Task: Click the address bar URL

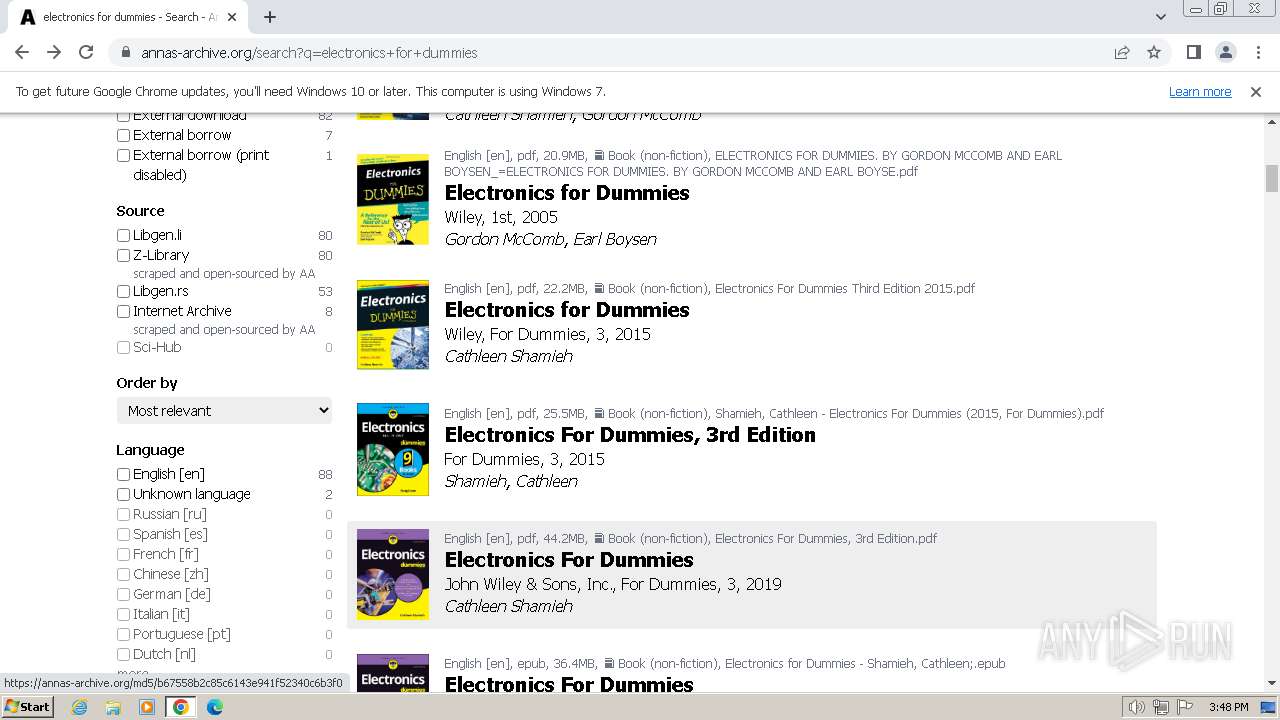Action: click(x=309, y=53)
